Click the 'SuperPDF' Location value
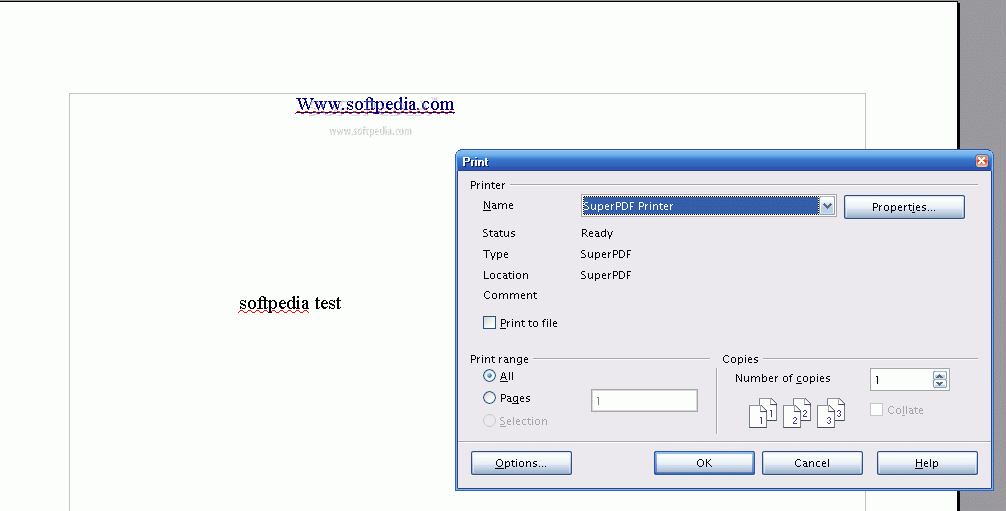Image resolution: width=1006 pixels, height=511 pixels. click(x=606, y=275)
